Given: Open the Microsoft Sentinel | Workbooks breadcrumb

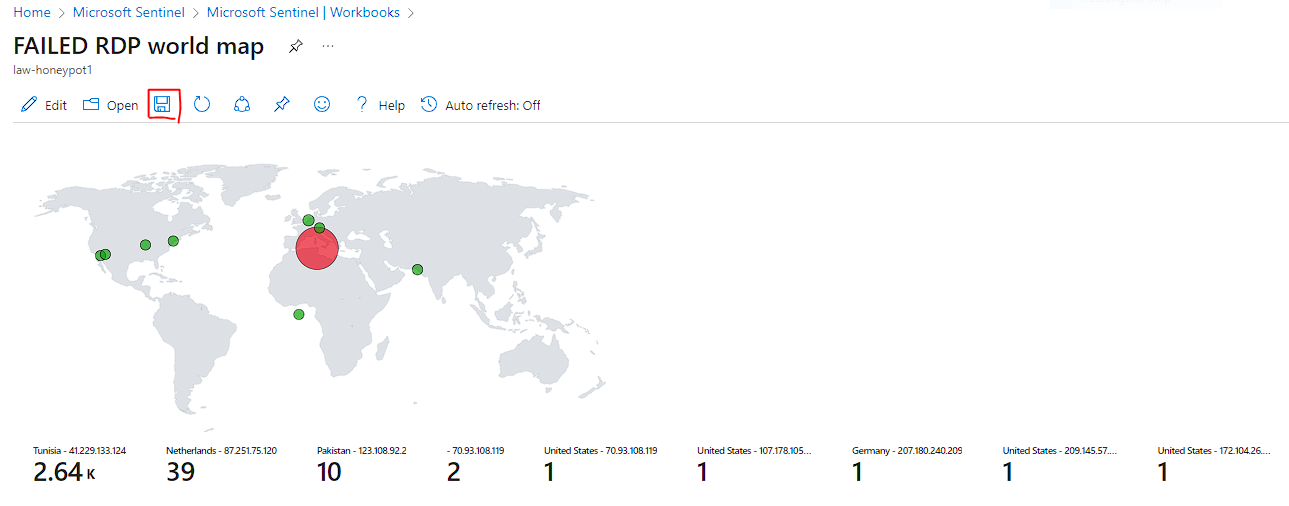Looking at the screenshot, I should tap(303, 13).
